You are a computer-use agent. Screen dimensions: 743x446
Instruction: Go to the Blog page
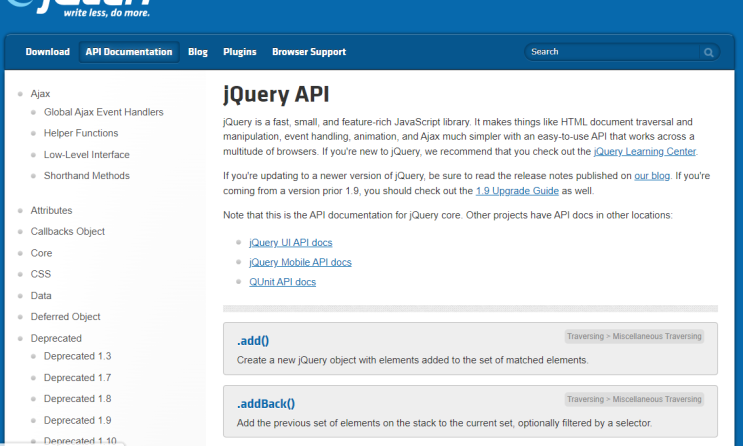(x=198, y=52)
